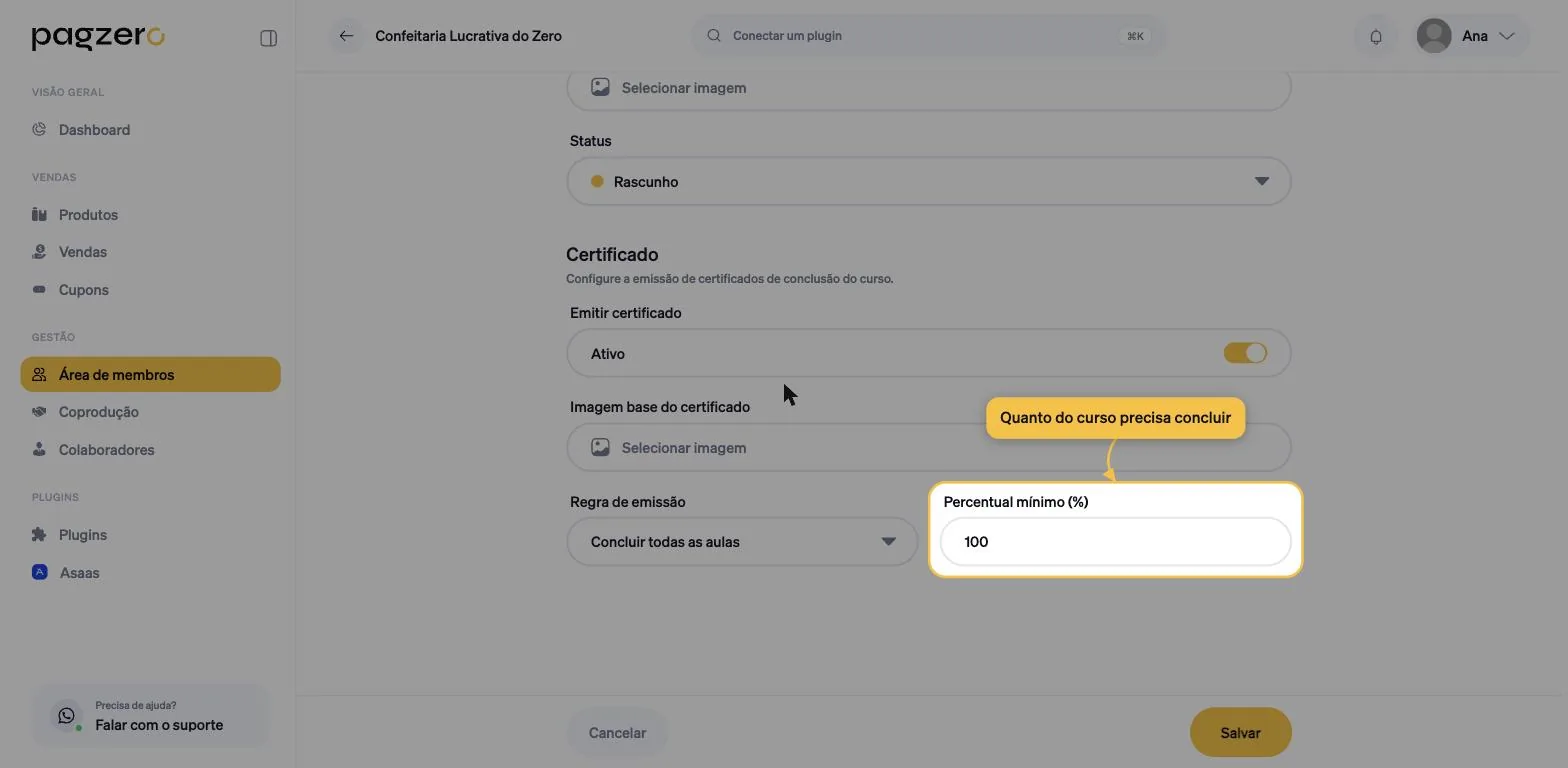Open the Regra de emissão dropdown

tap(742, 541)
